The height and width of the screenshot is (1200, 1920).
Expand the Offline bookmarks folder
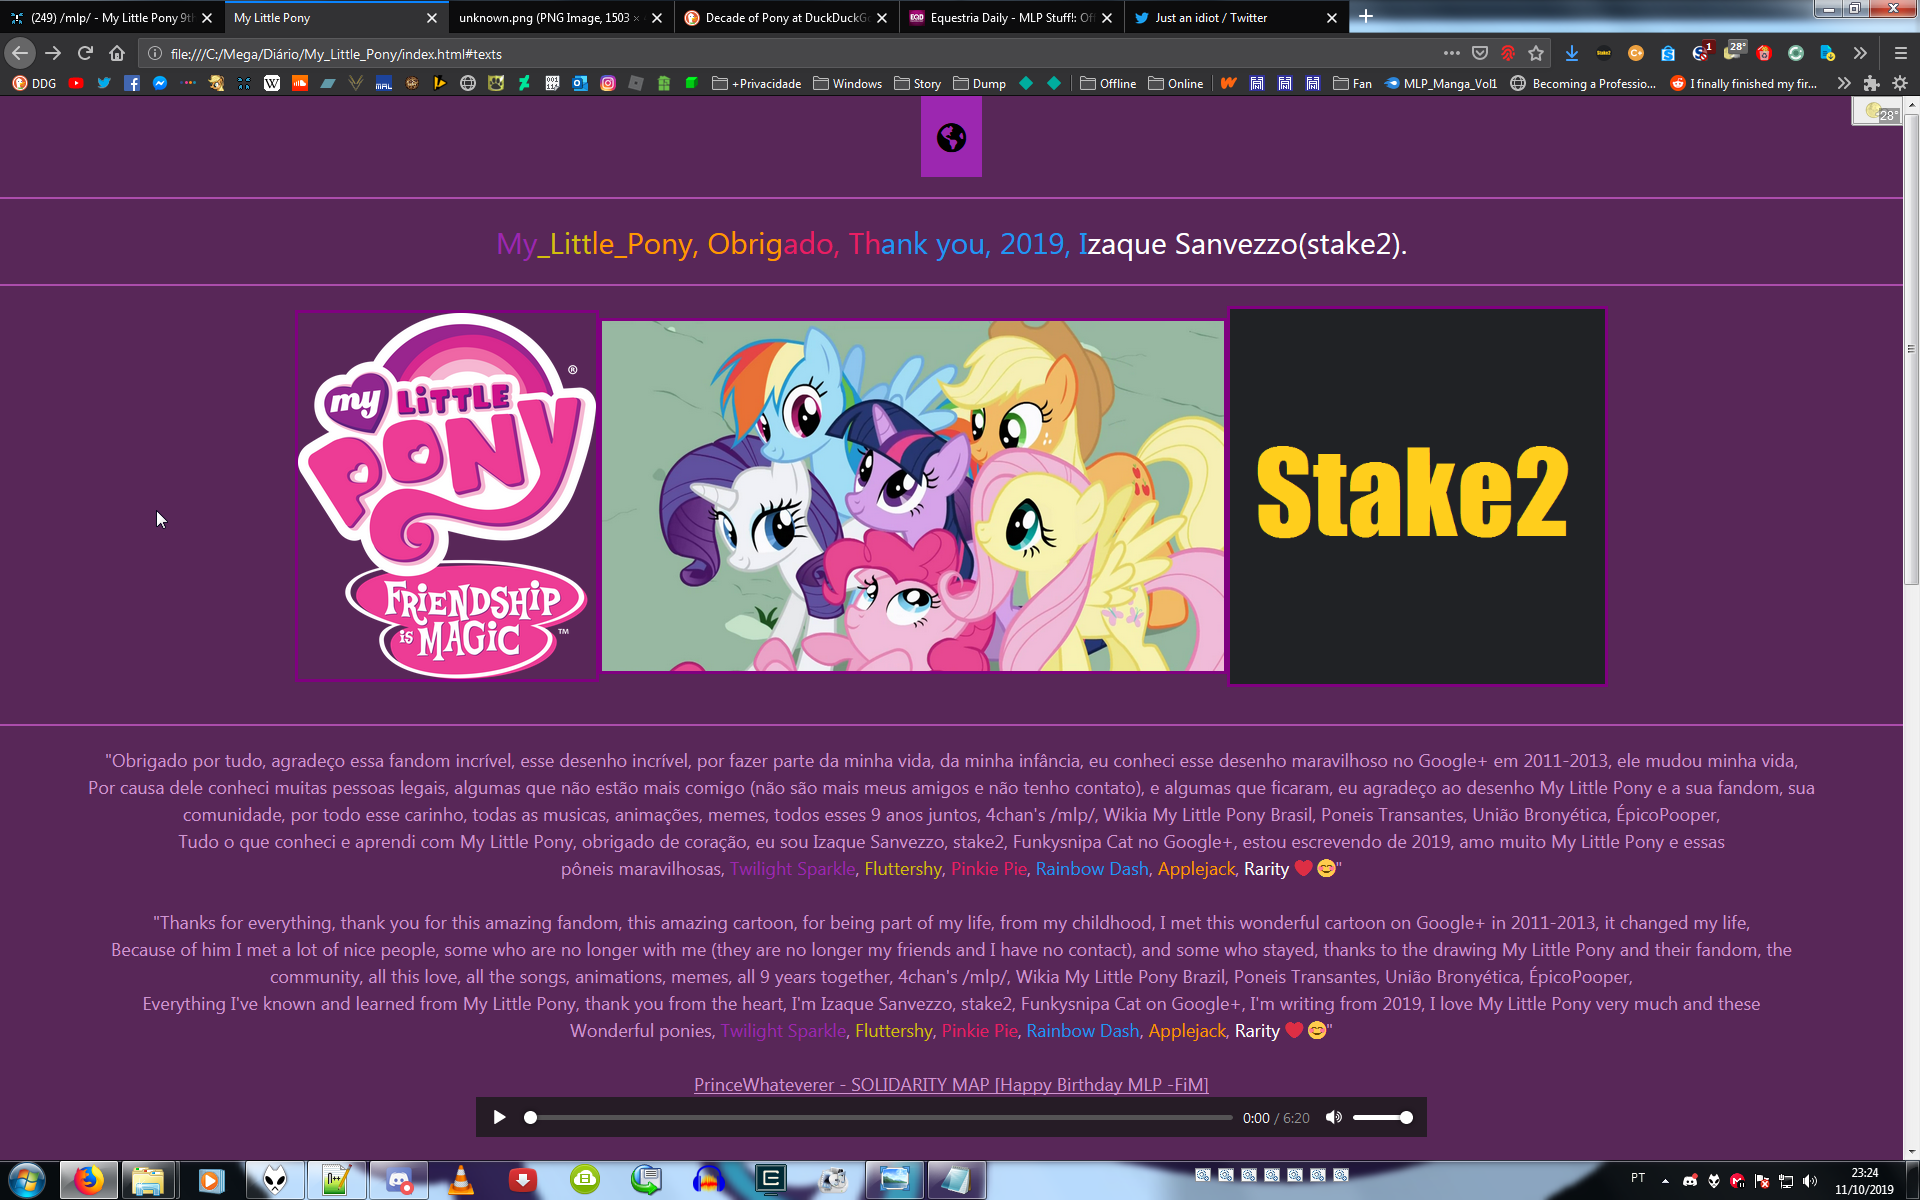1108,83
